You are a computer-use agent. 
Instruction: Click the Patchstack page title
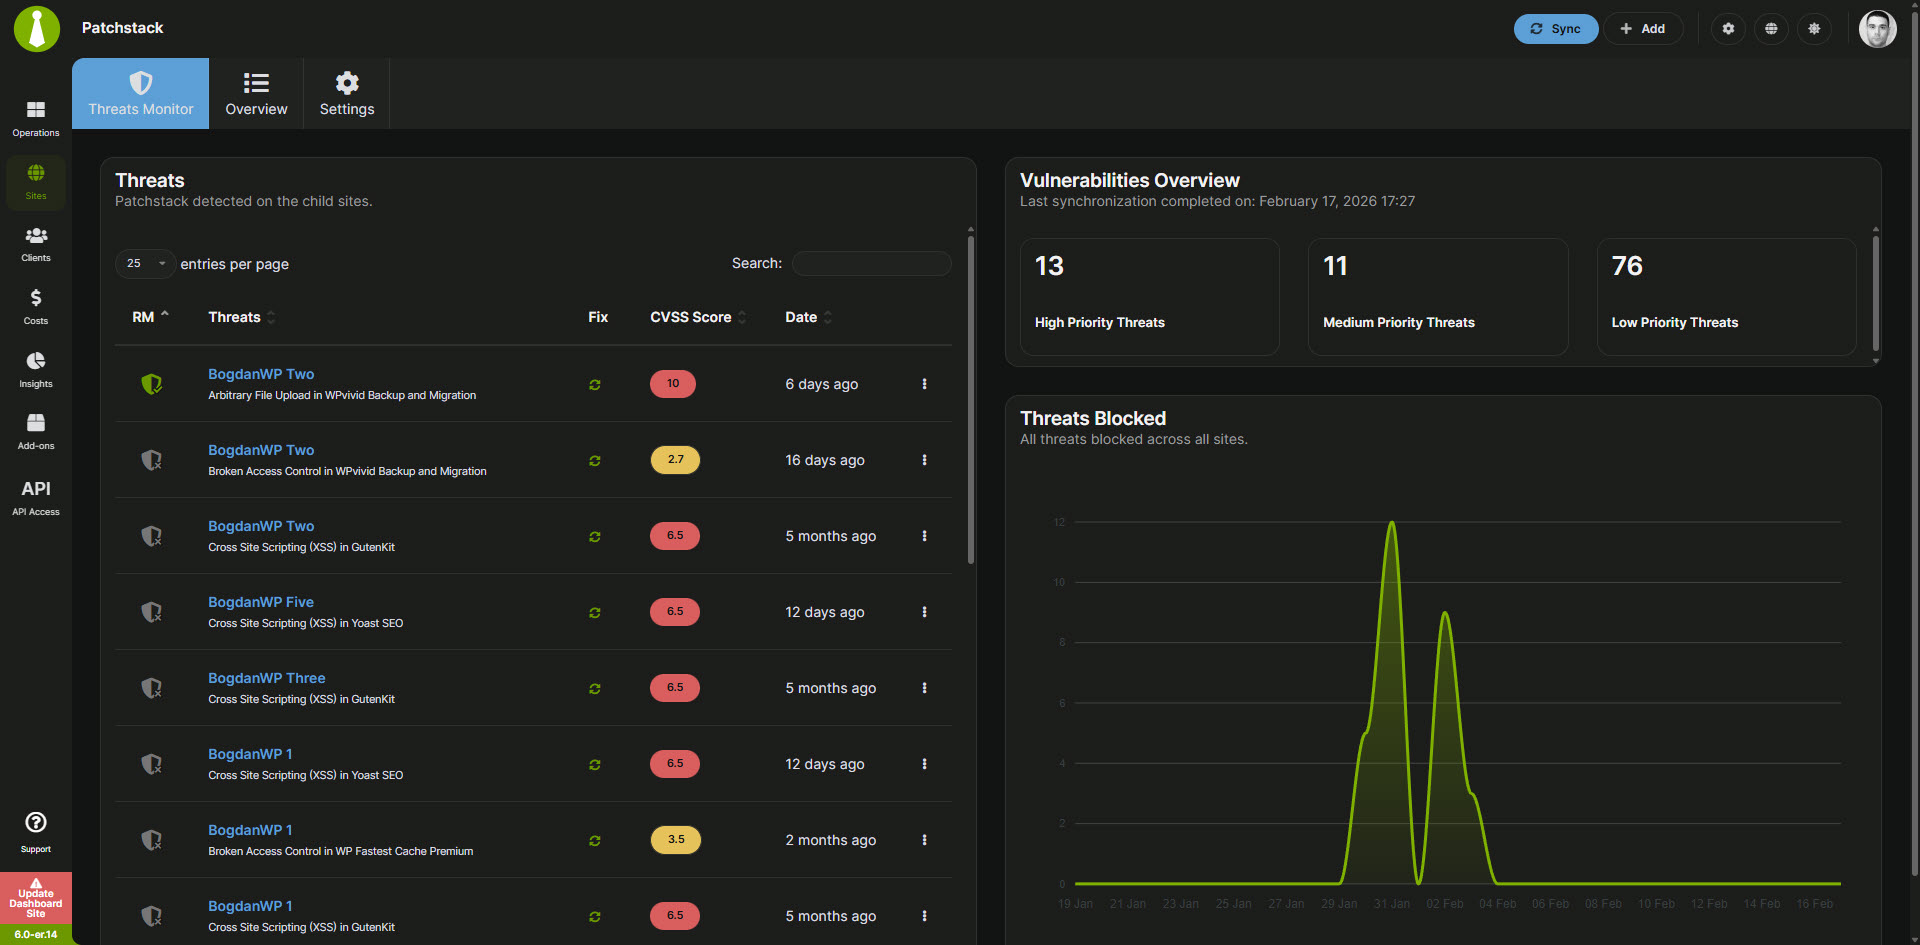coord(122,28)
